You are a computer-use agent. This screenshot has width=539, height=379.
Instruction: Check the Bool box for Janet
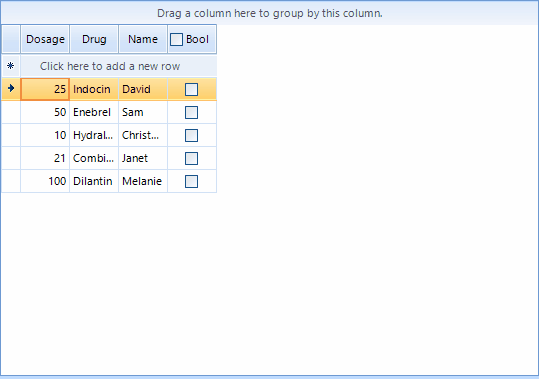pos(191,158)
